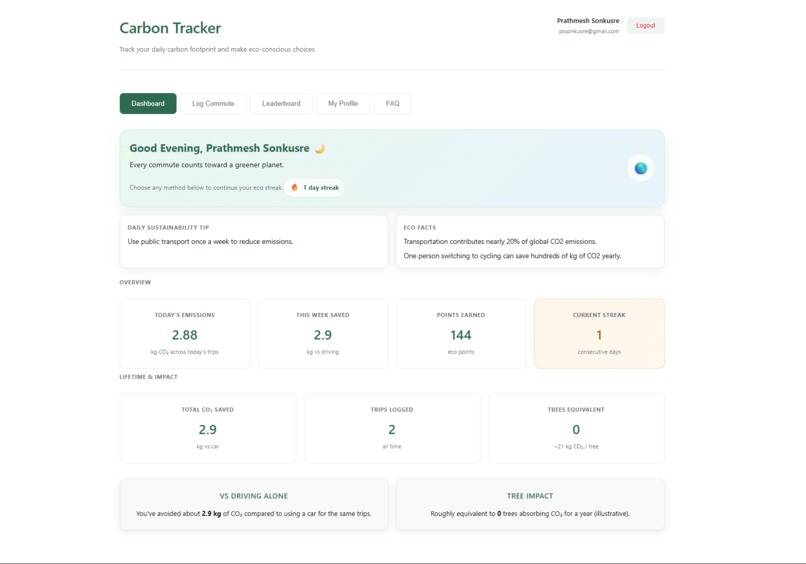Image resolution: width=806 pixels, height=564 pixels.
Task: Click the 2.88 emissions value
Action: tap(185, 335)
